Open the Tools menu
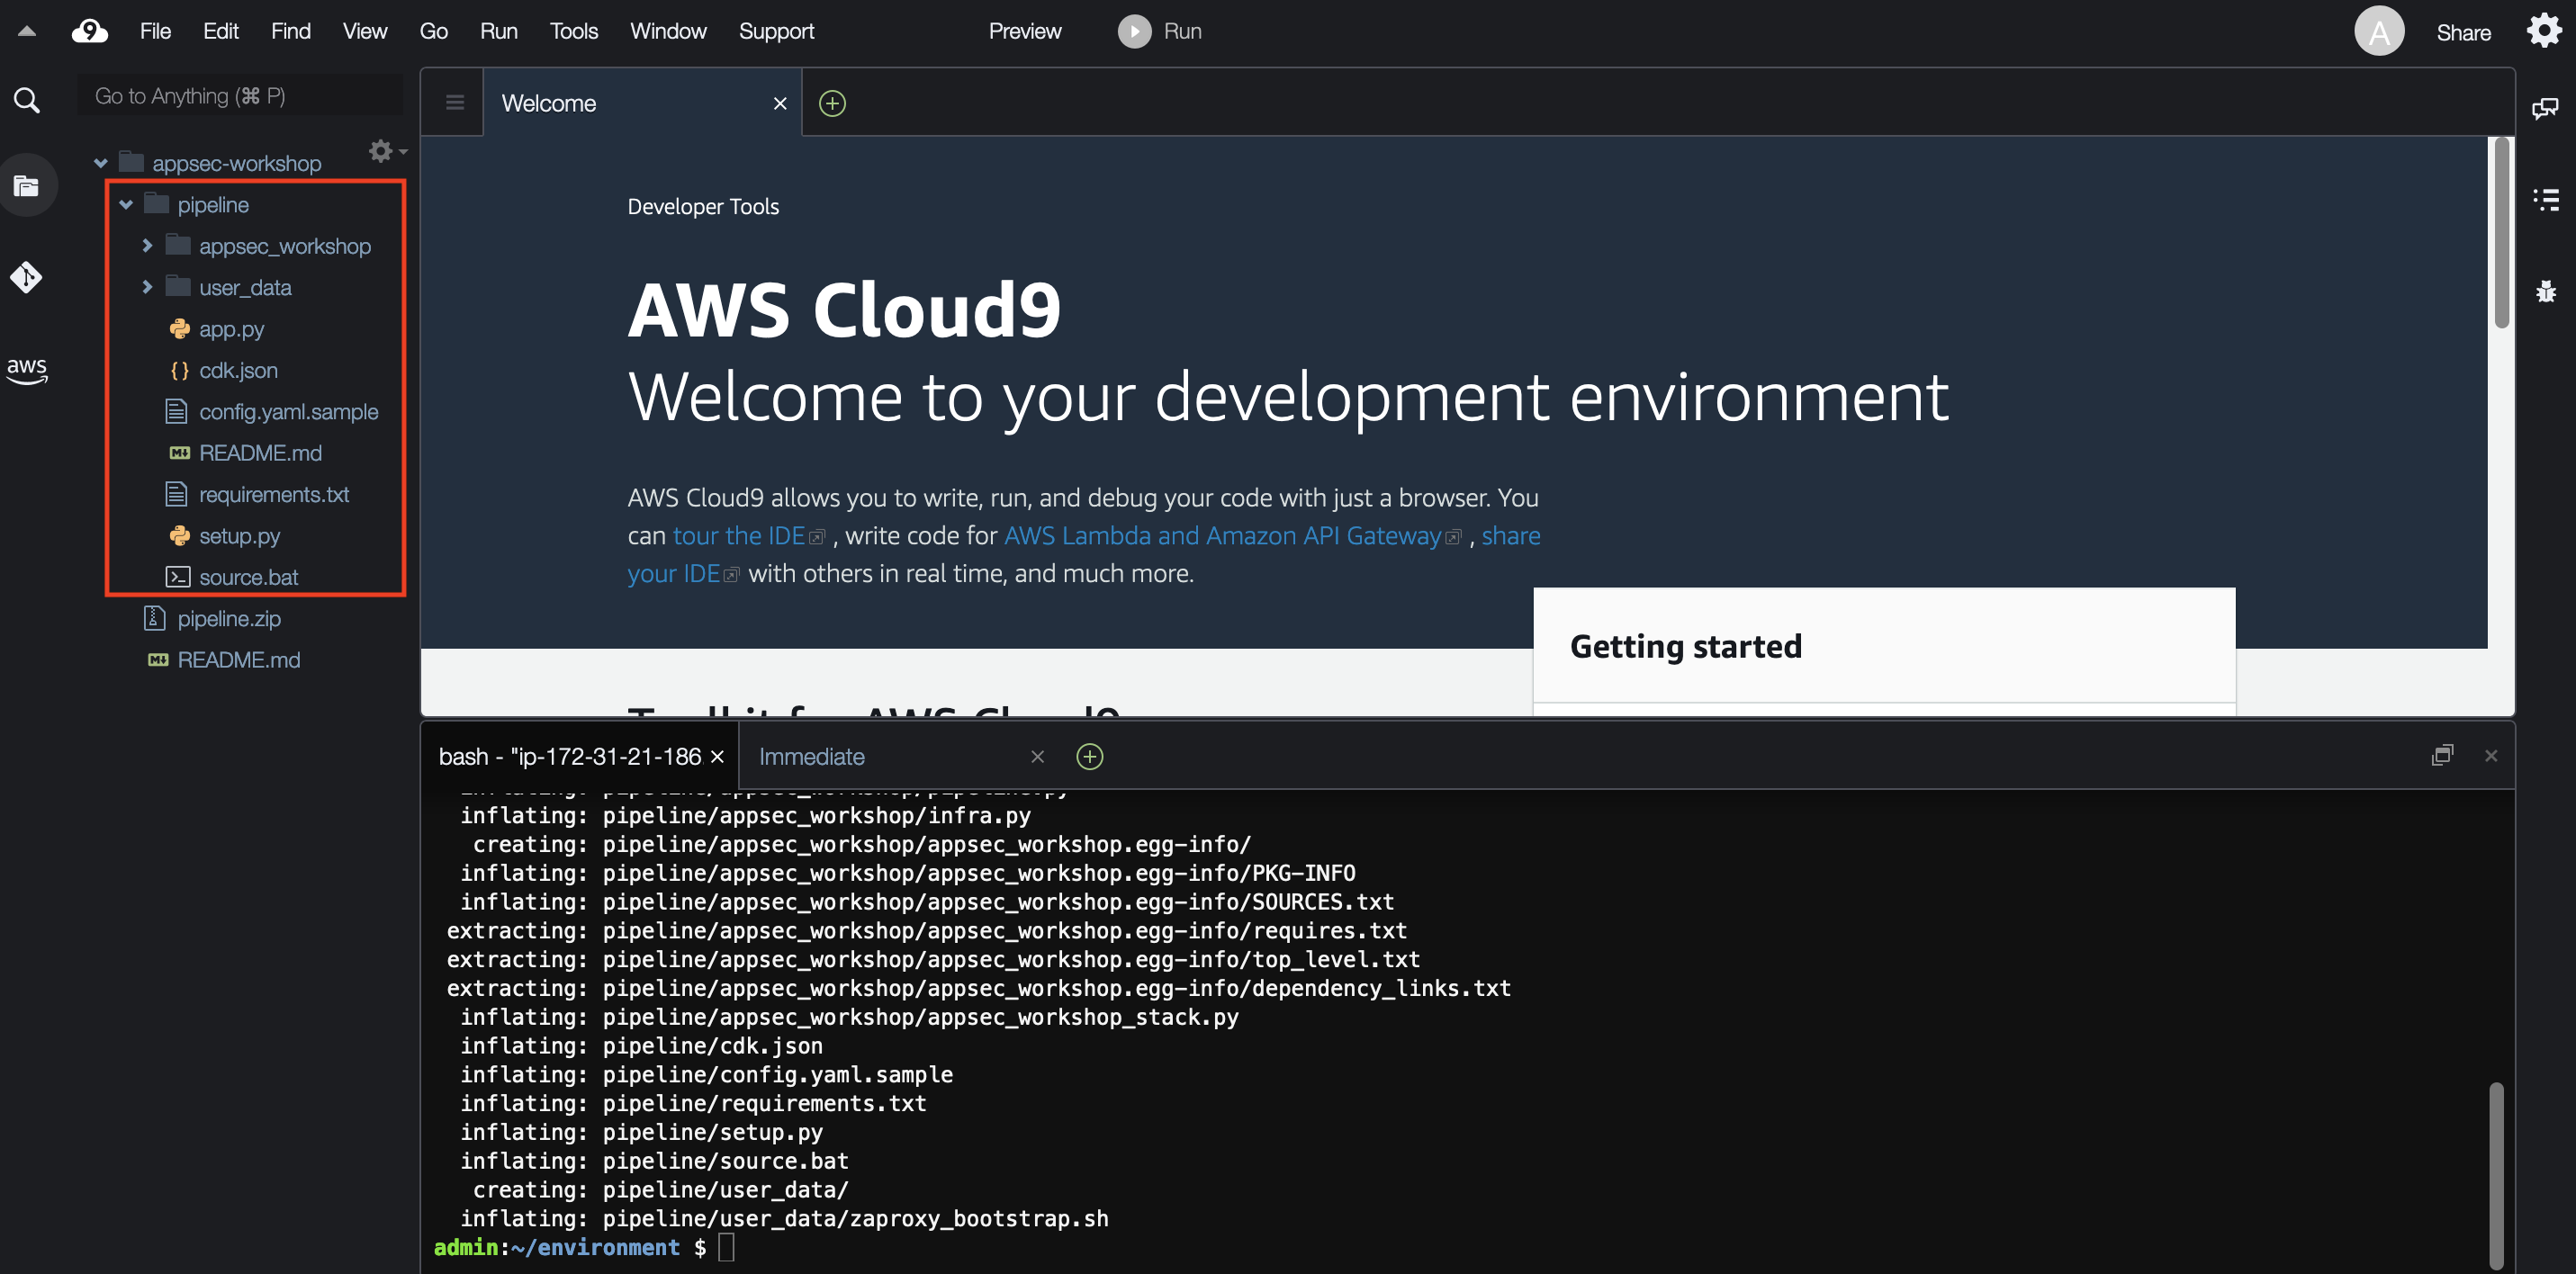Viewport: 2576px width, 1274px height. 573,31
